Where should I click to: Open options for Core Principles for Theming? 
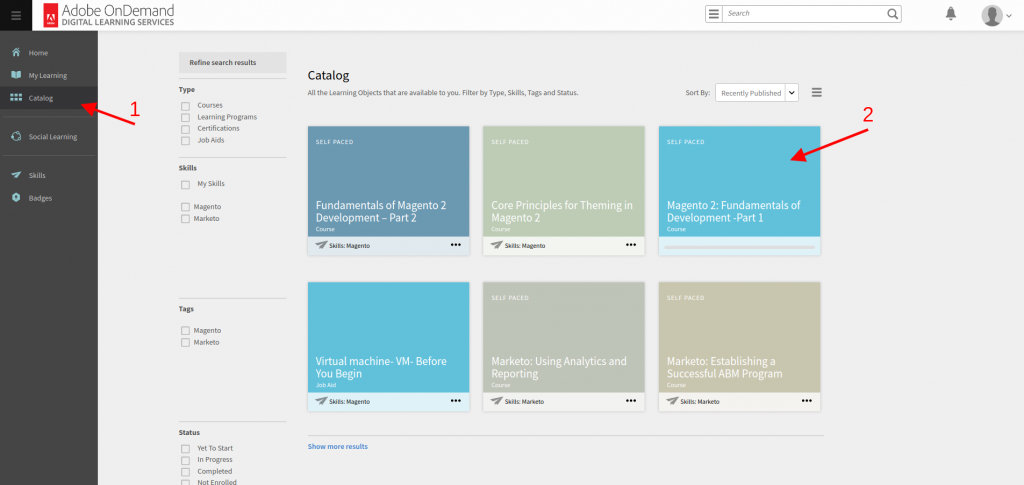click(x=631, y=245)
